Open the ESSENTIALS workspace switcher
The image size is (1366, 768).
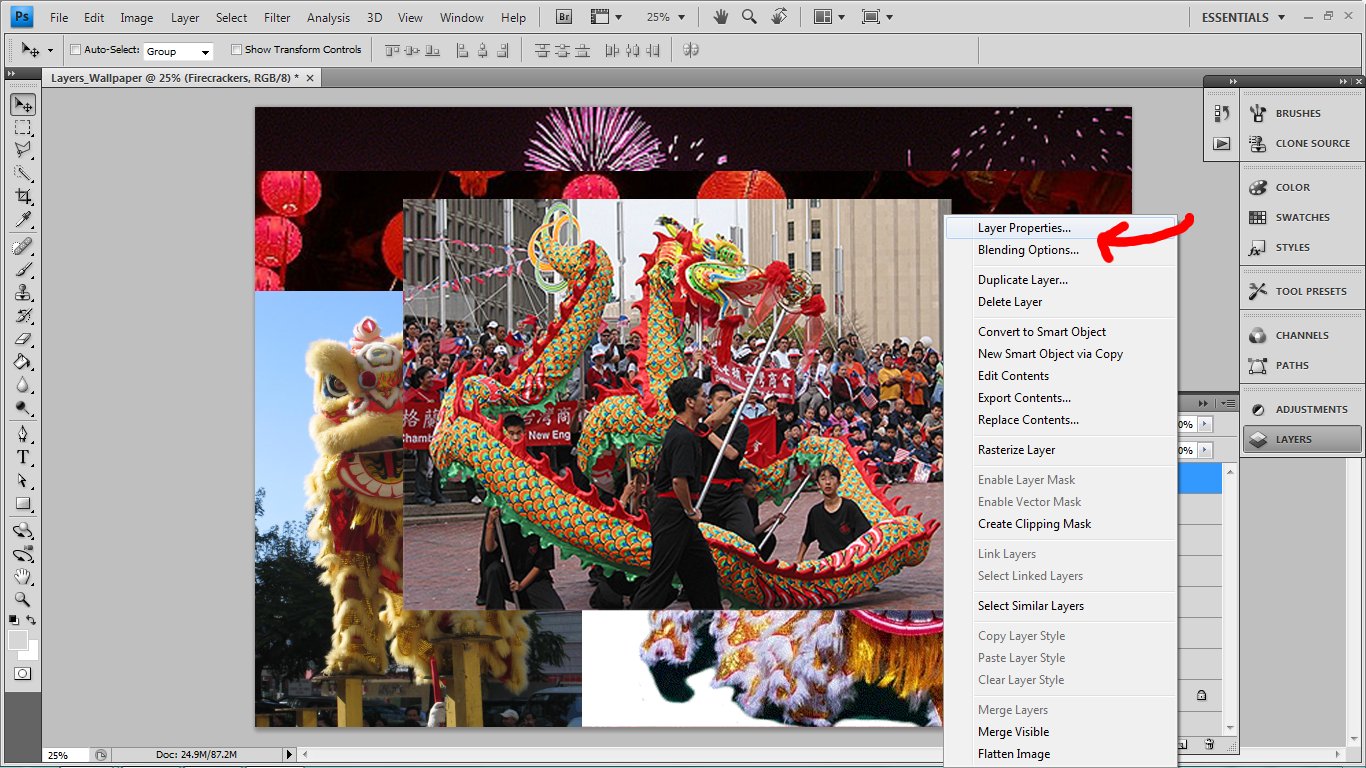[x=1243, y=17]
